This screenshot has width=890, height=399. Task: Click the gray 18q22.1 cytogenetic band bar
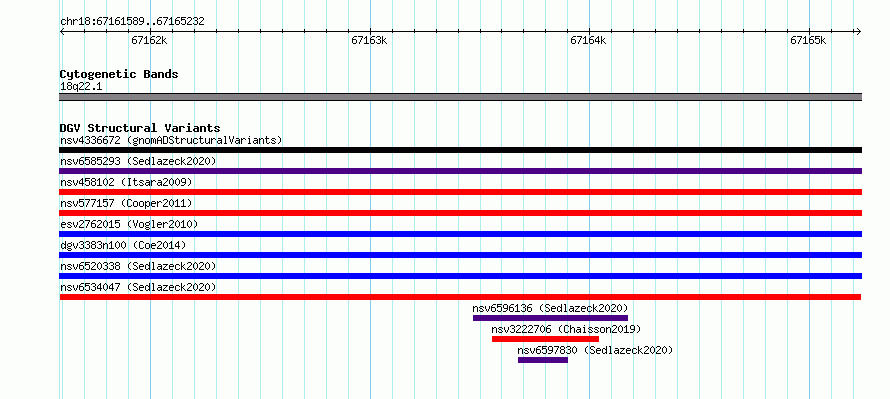pos(460,97)
